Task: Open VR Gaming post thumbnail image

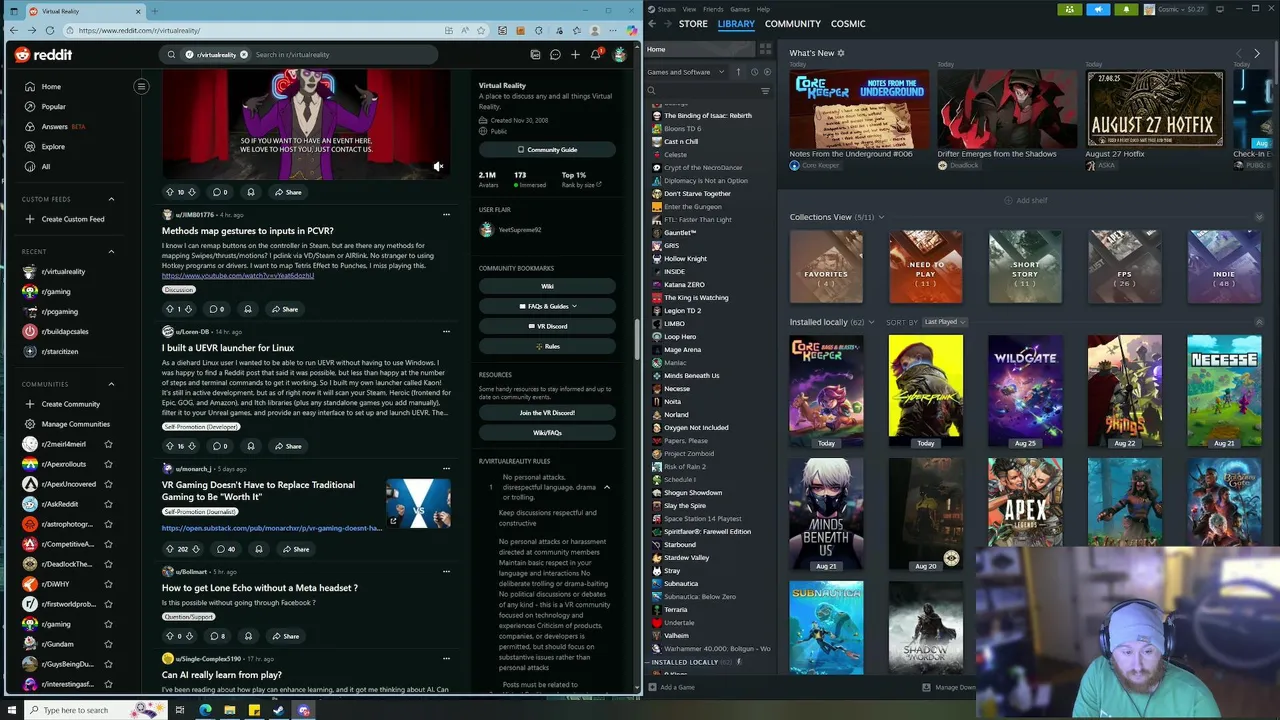Action: coord(418,503)
